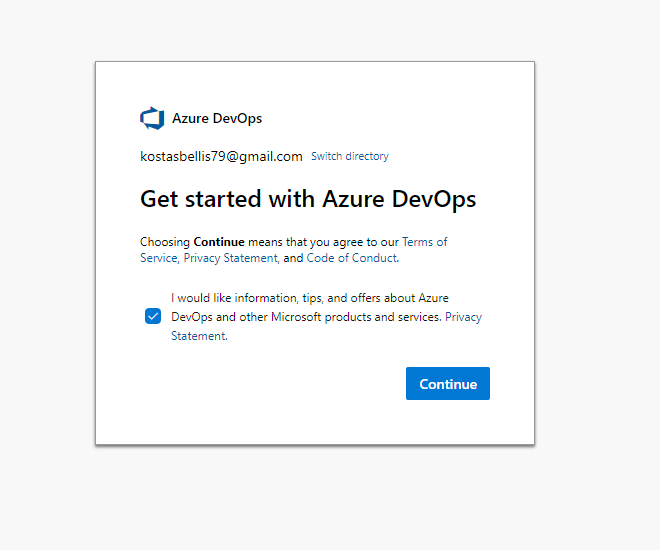The image size is (660, 550).
Task: Click bold Continue word in agreement sentence
Action: (x=219, y=242)
